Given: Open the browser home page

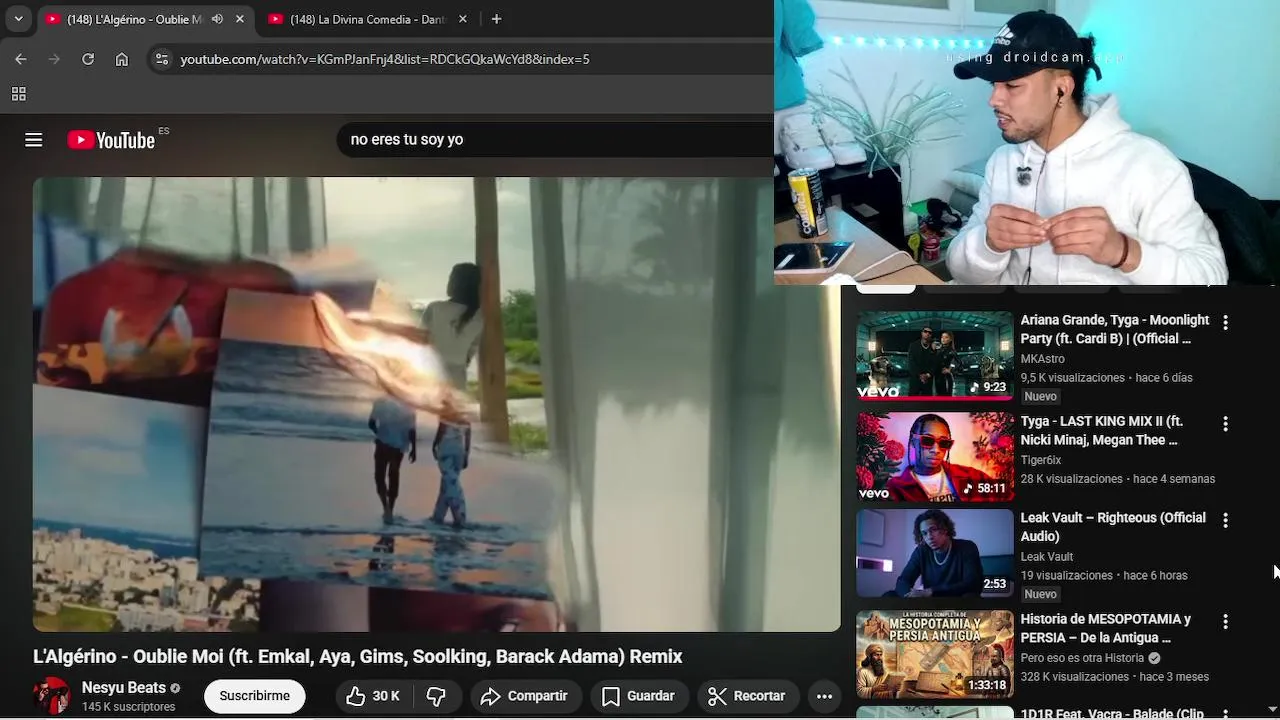Looking at the screenshot, I should point(122,59).
